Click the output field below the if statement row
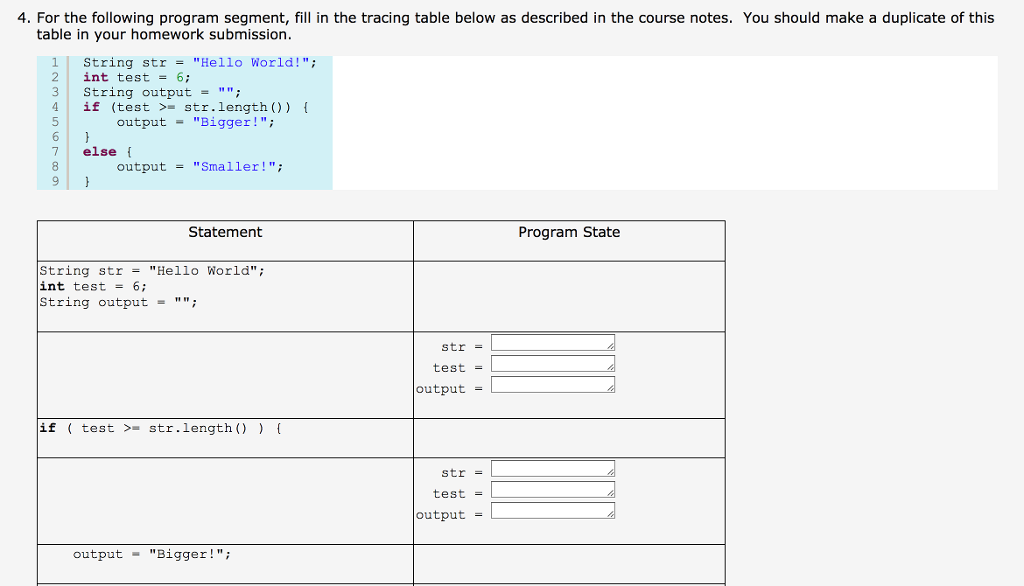This screenshot has width=1024, height=586. coord(551,509)
